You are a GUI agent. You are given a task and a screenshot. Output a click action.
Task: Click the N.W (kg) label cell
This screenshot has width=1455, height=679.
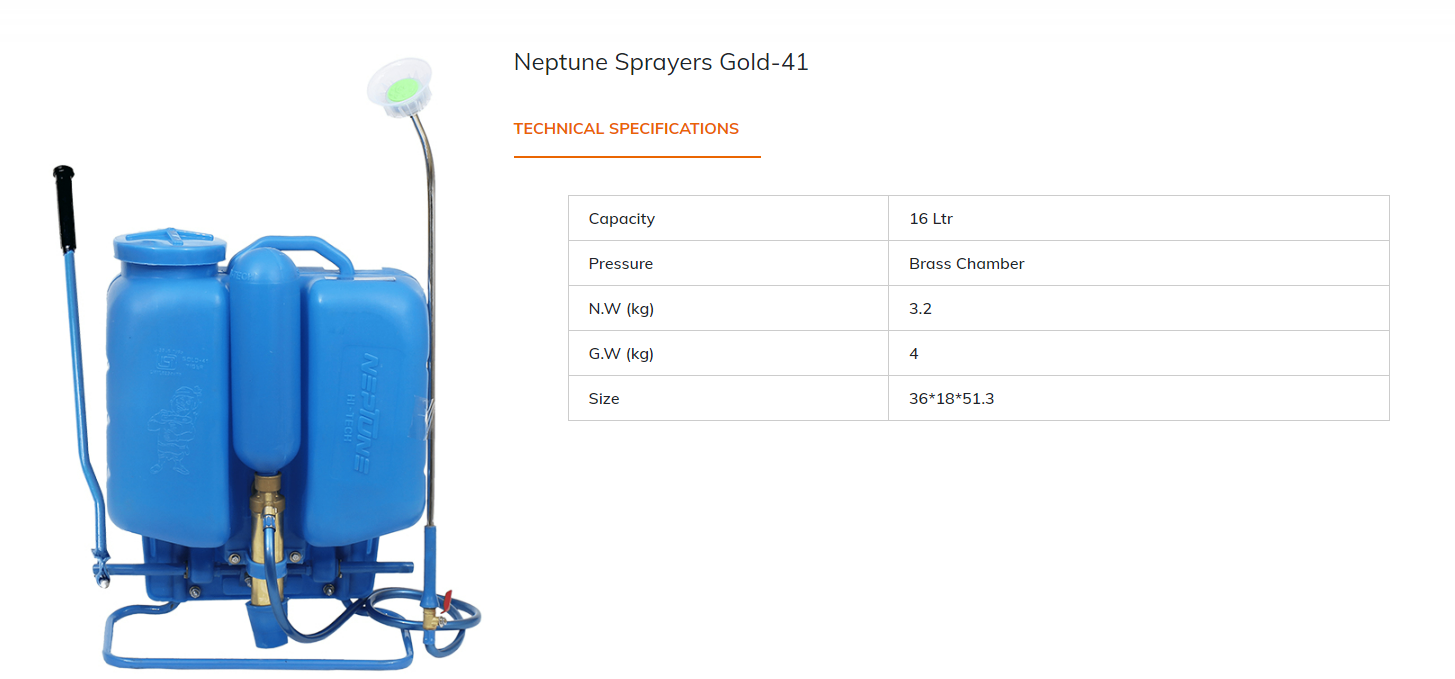620,309
